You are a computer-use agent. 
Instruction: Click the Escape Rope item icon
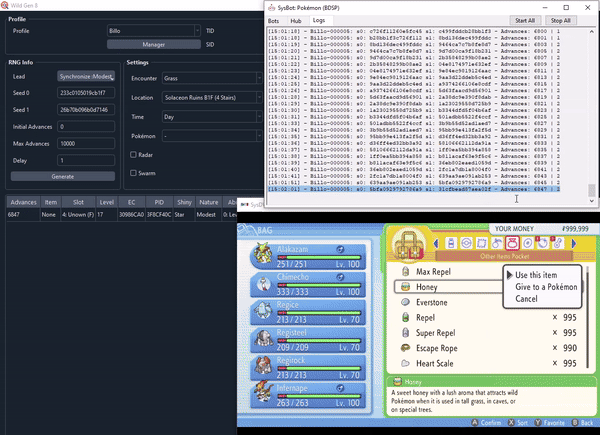pos(405,348)
